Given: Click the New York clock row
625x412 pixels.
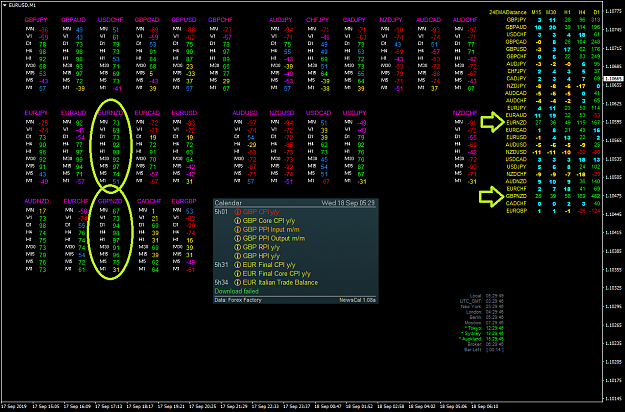Looking at the screenshot, I should click(x=482, y=307).
